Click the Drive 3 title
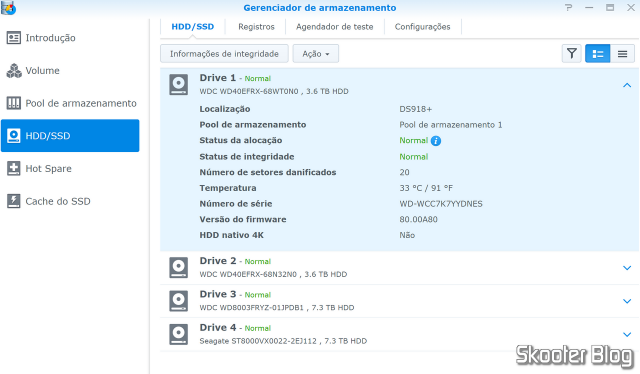 [218, 294]
